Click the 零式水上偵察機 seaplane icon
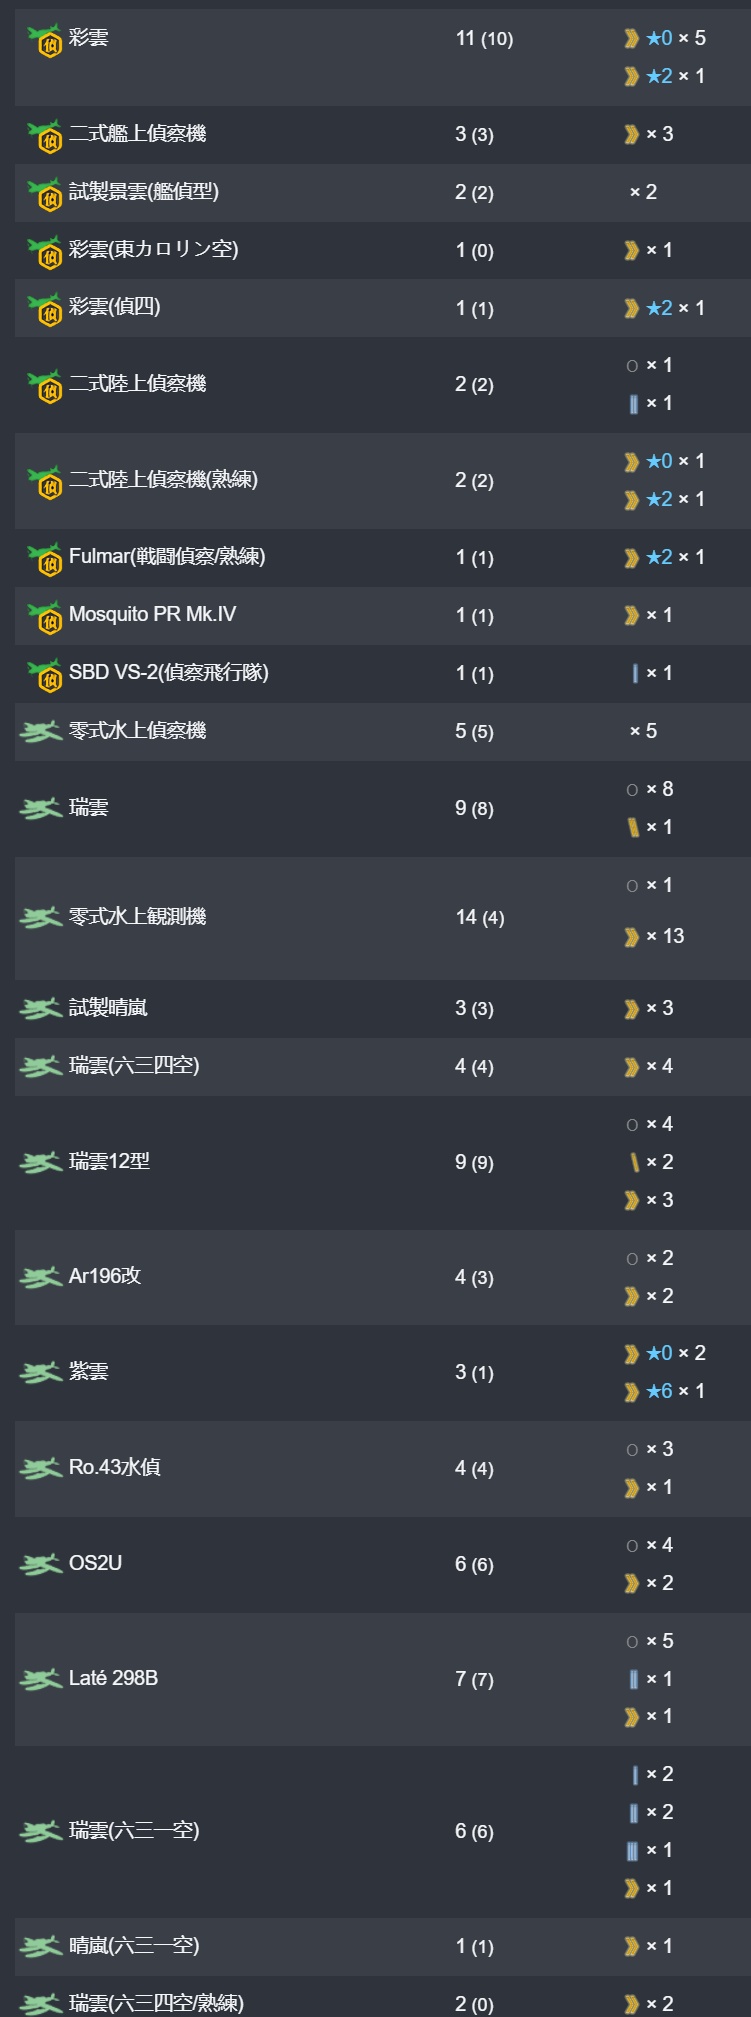The width and height of the screenshot is (751, 2017). click(x=40, y=732)
